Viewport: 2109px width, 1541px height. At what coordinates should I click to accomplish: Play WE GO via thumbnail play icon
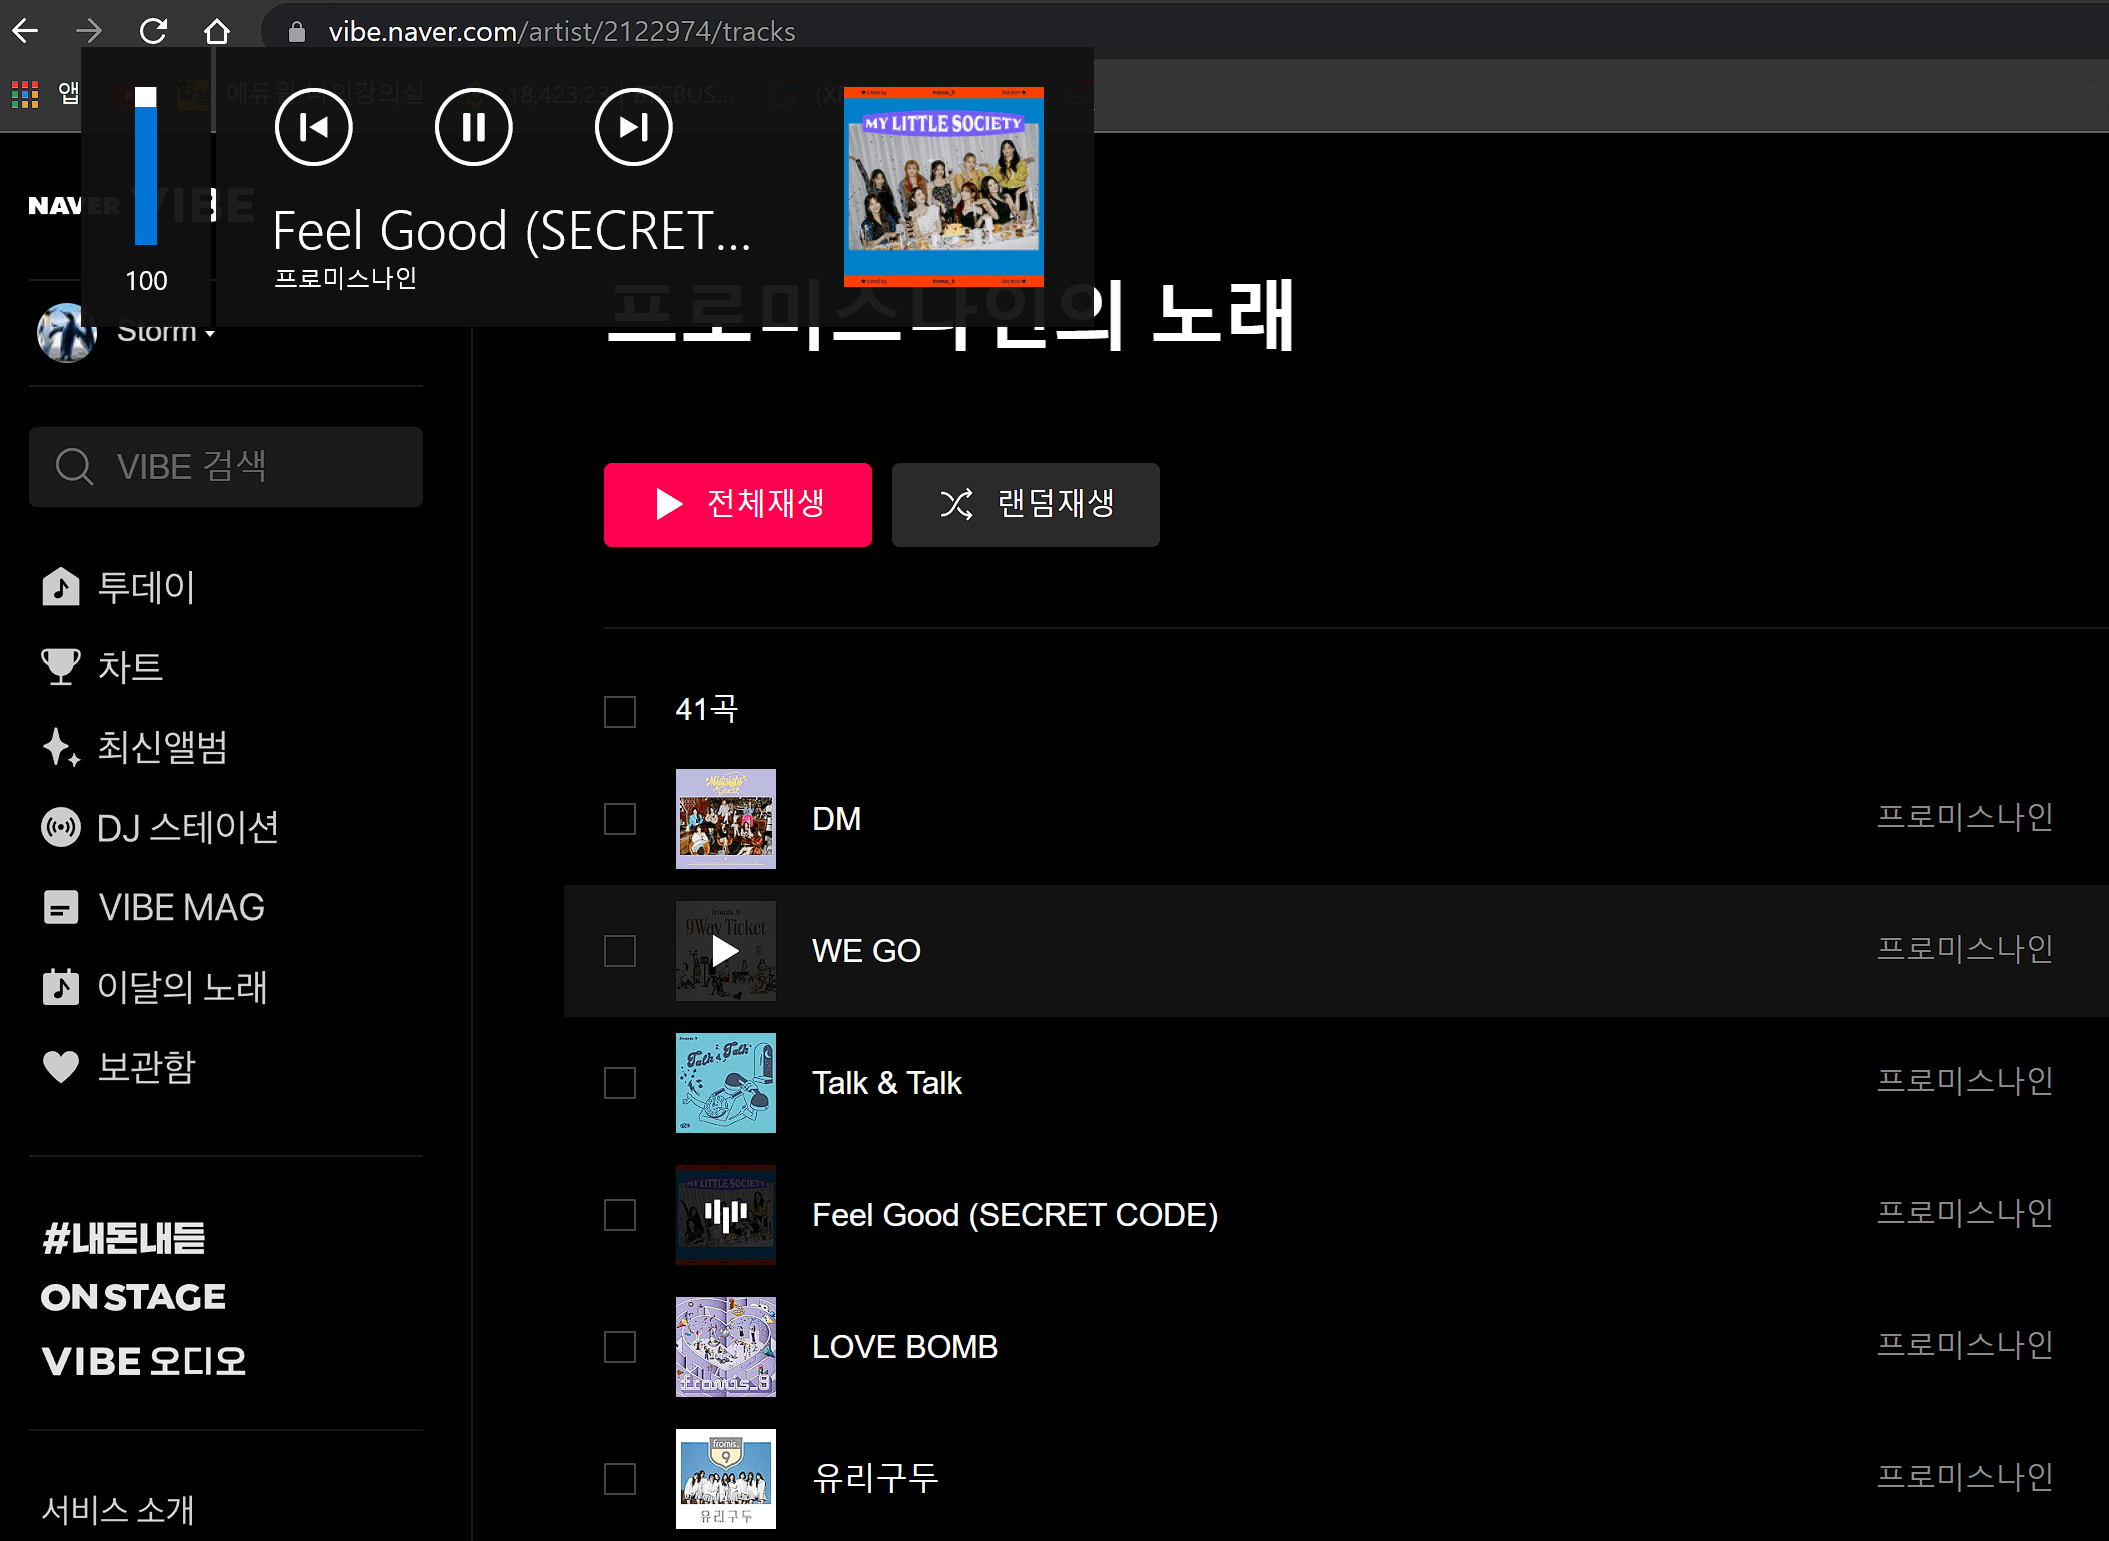(x=725, y=951)
